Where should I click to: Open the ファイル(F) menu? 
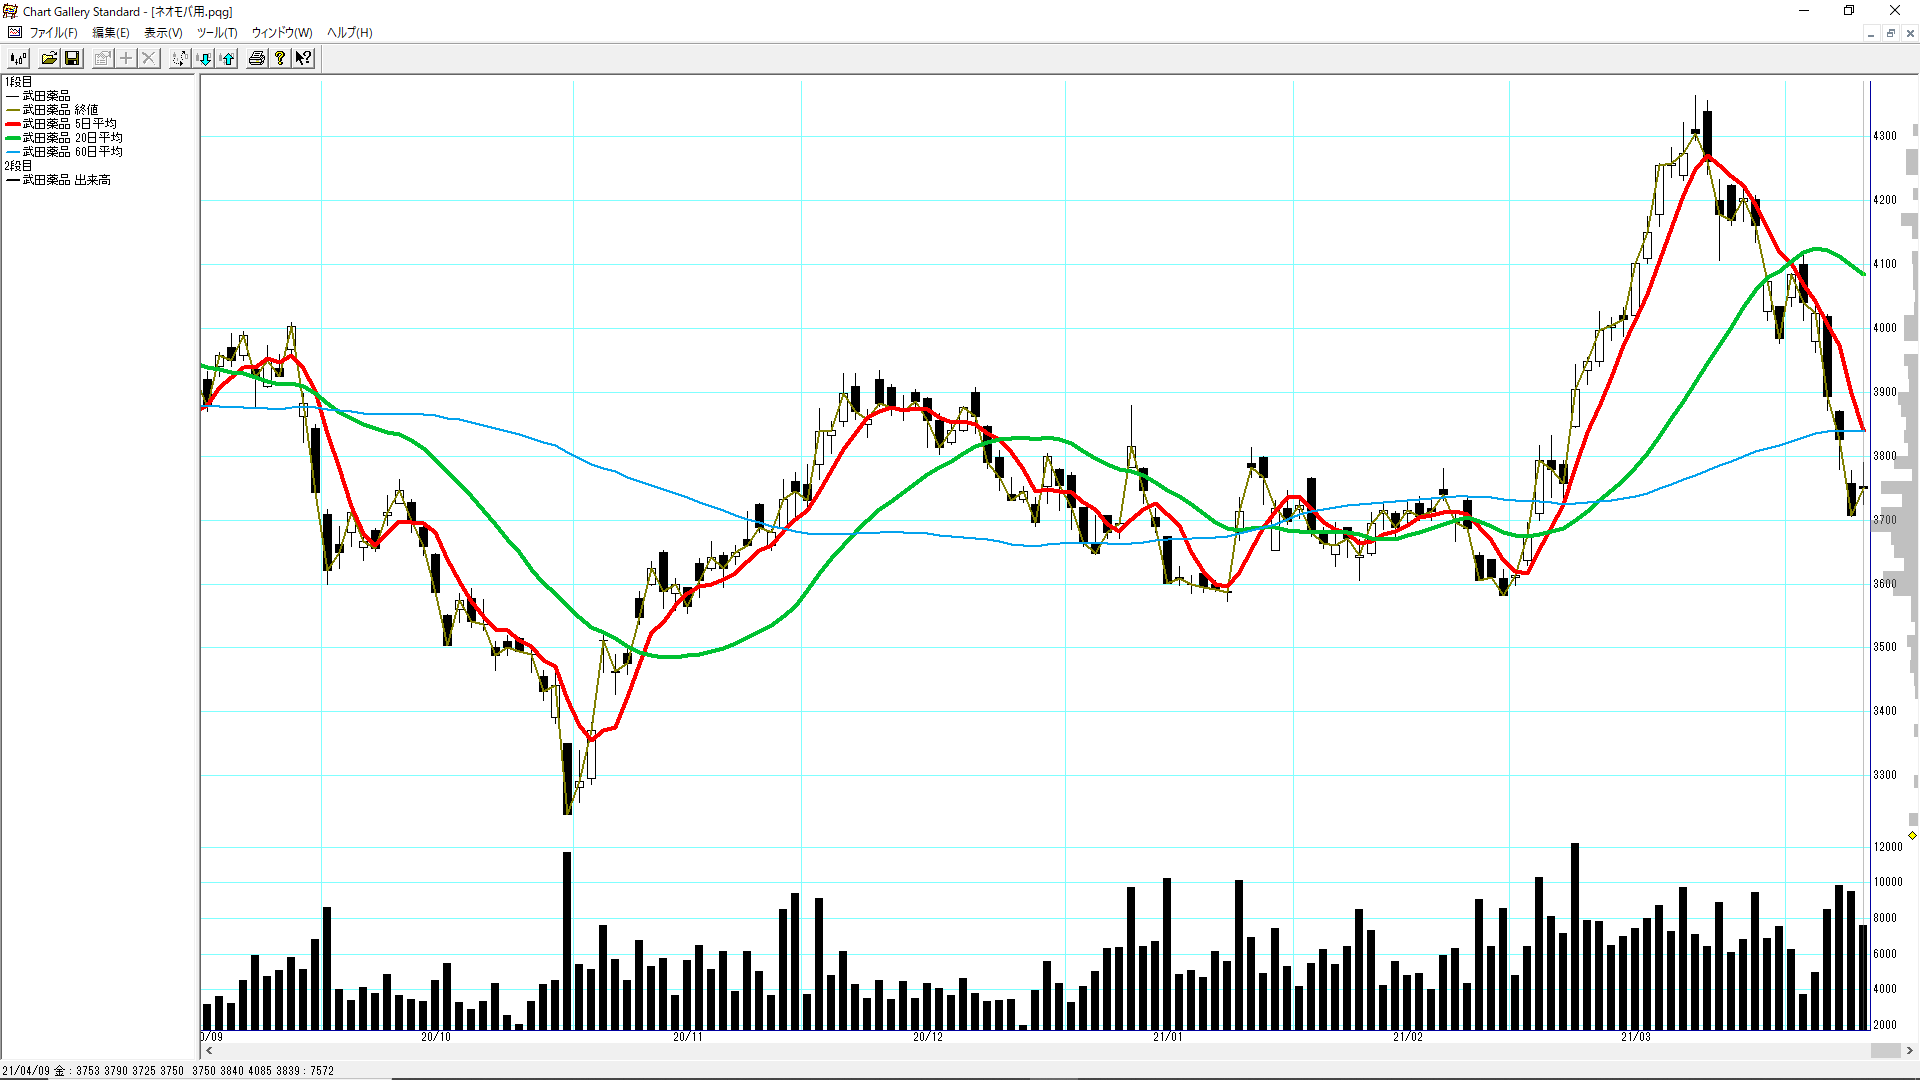[x=53, y=33]
